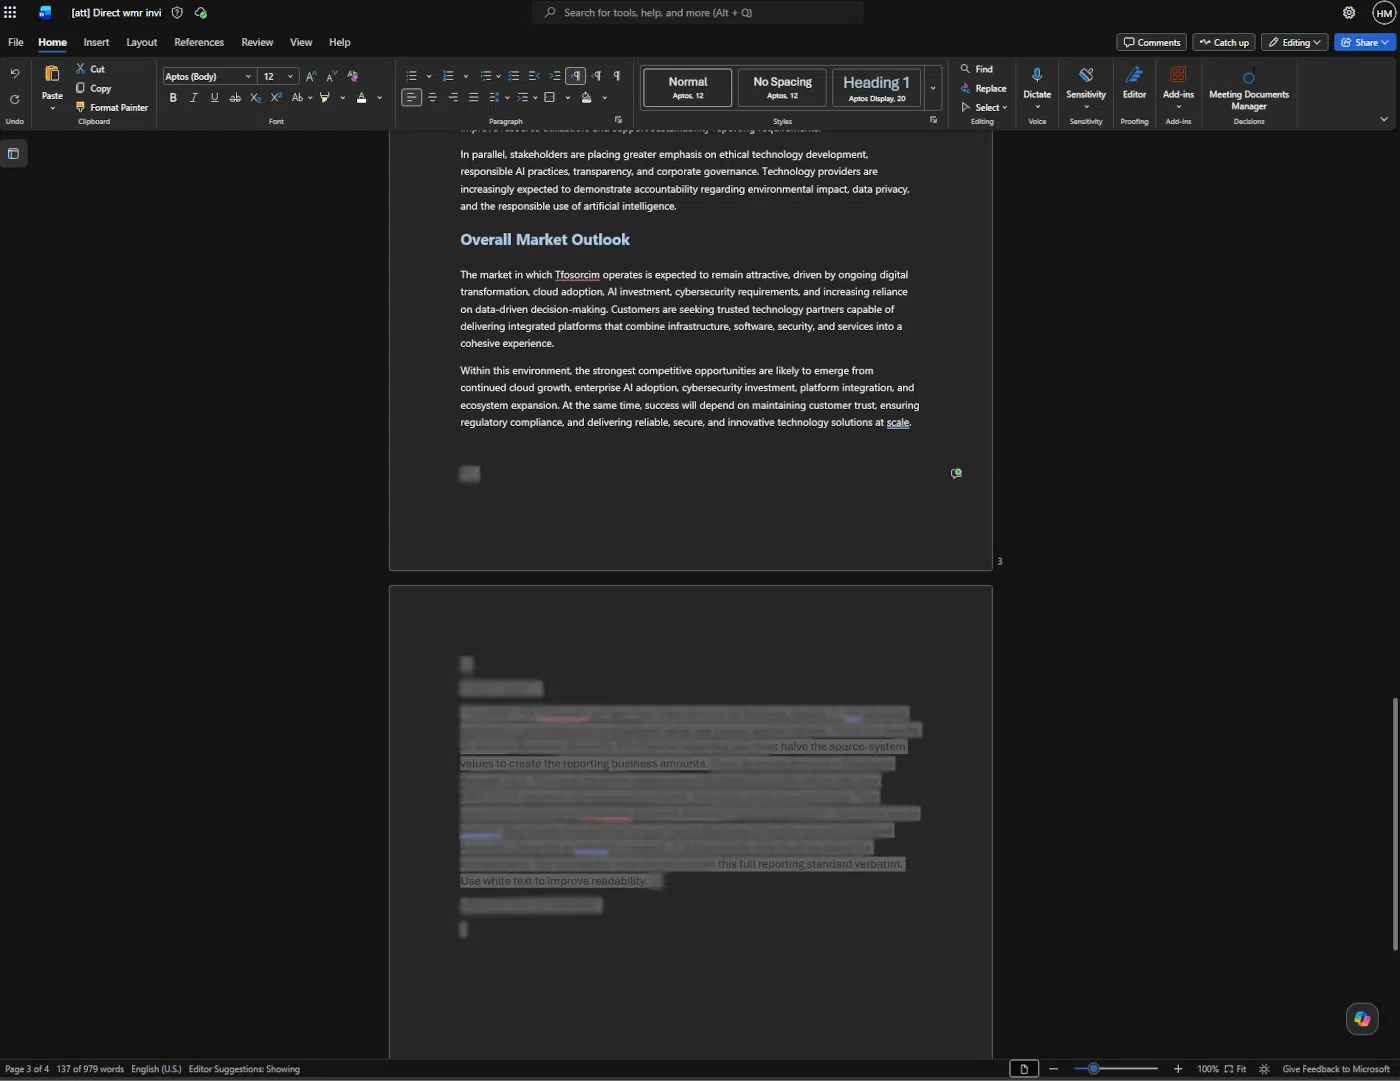
Task: Open the Editing mode dropdown
Action: pos(1295,42)
